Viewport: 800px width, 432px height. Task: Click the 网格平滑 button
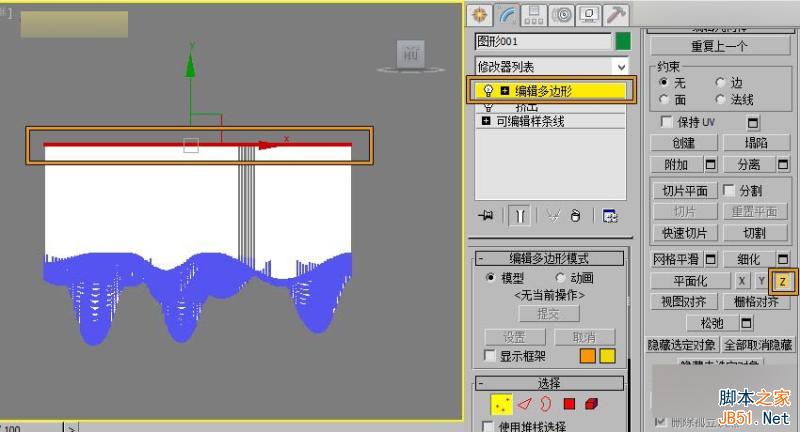(677, 259)
